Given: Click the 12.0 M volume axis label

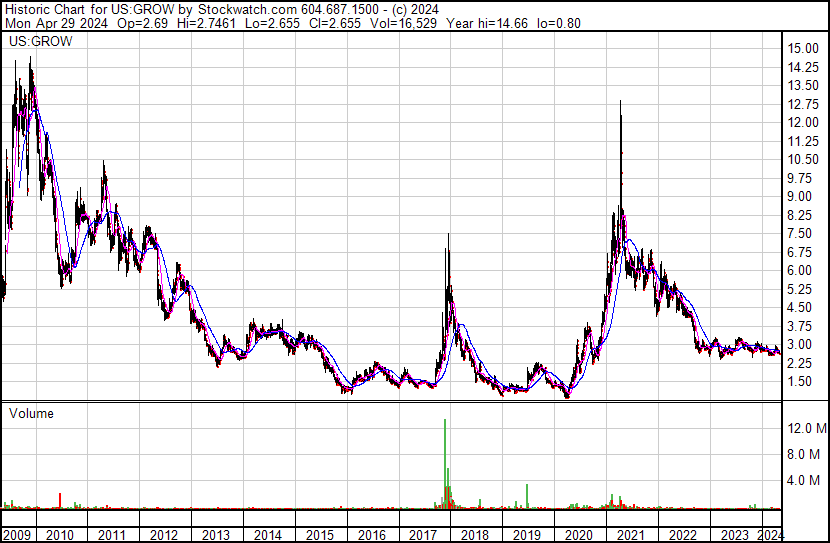Looking at the screenshot, I should [x=807, y=428].
